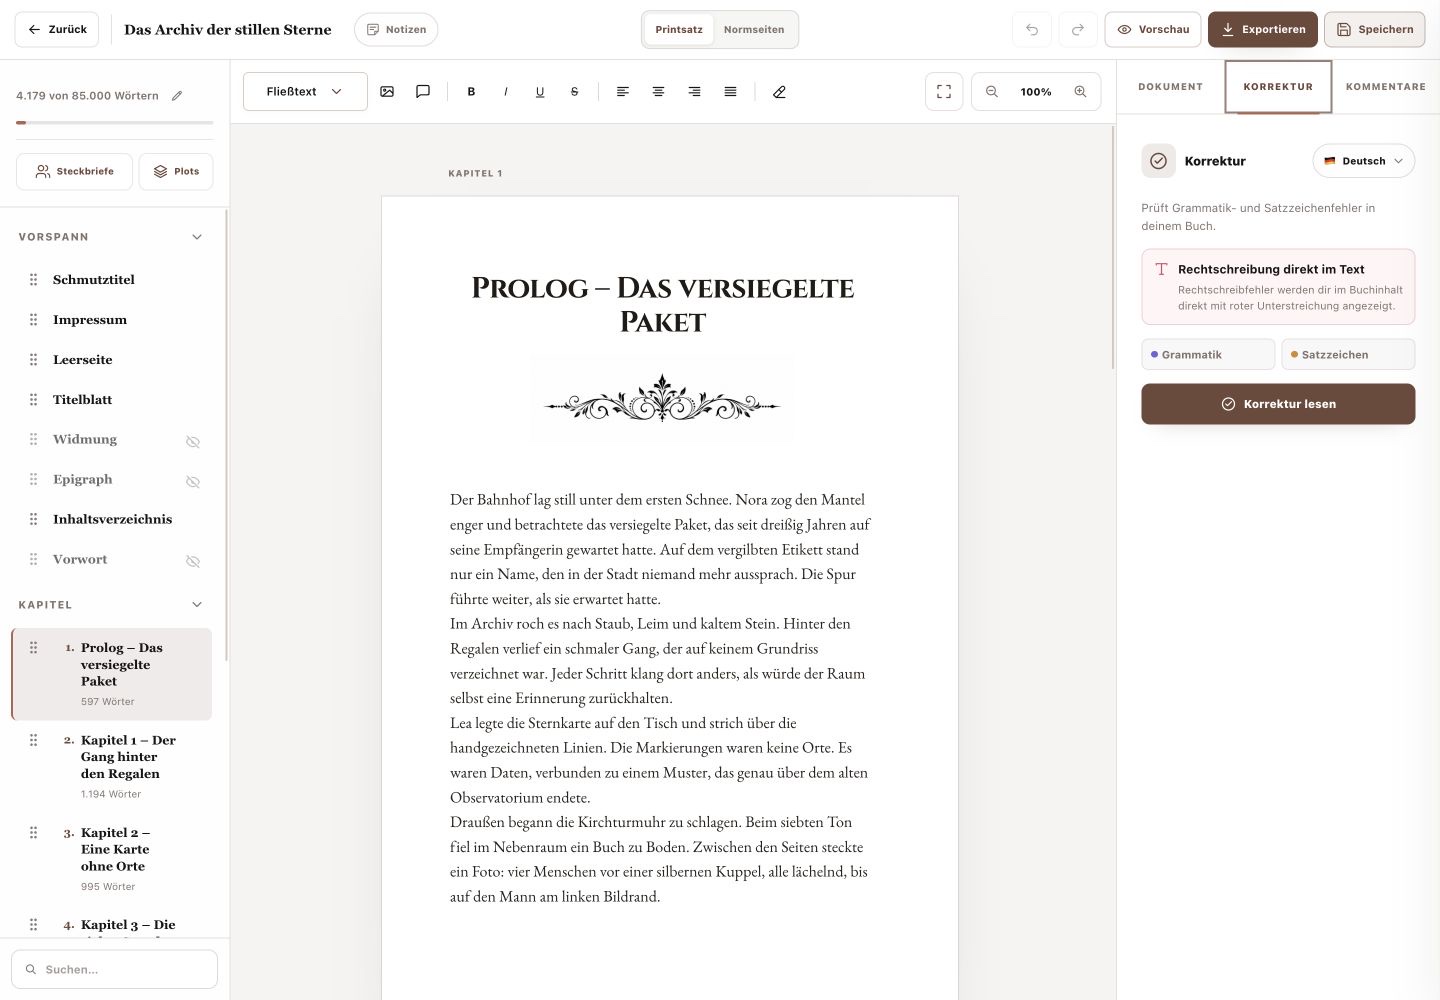Go back with Zurück button
Screen dimensions: 1440x1000
click(x=57, y=29)
